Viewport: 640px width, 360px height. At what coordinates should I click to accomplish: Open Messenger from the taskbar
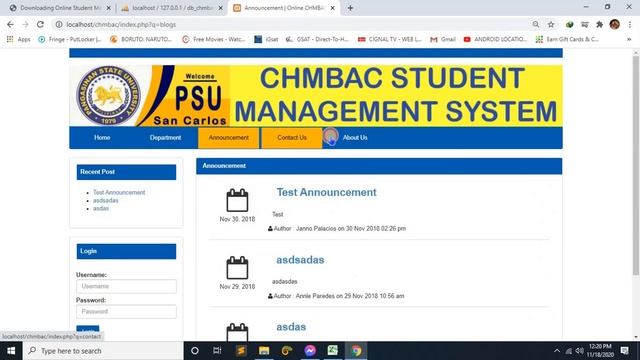(x=310, y=351)
